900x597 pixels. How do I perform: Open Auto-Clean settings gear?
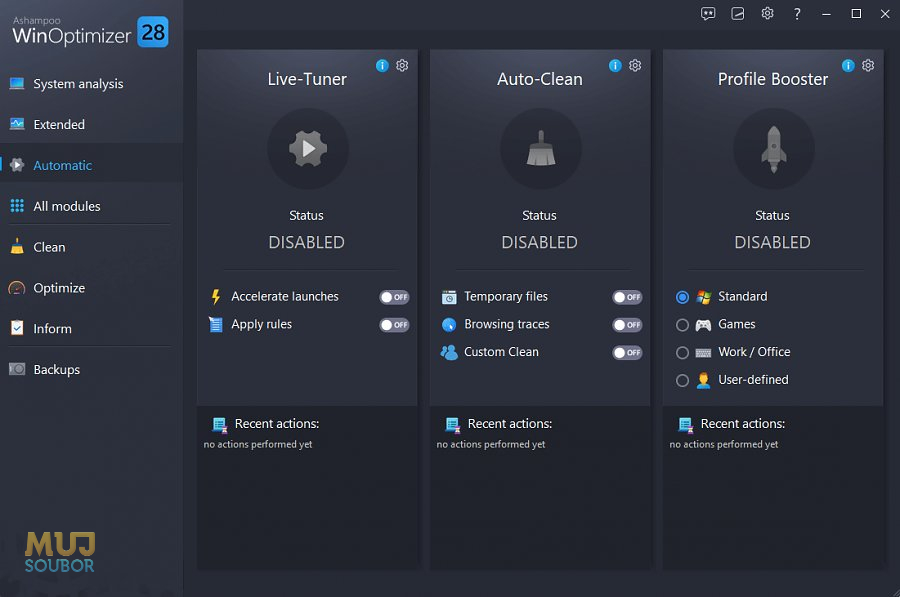click(635, 65)
